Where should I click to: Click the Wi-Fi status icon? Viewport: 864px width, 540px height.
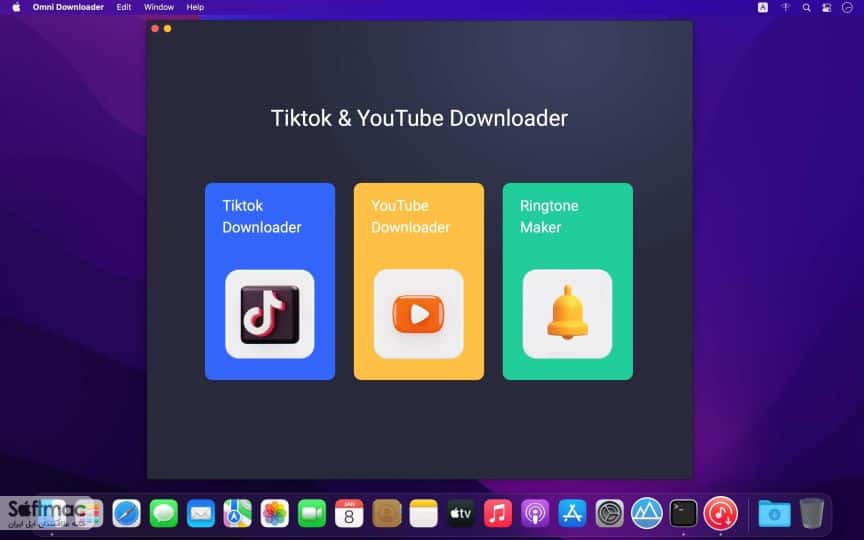click(785, 7)
